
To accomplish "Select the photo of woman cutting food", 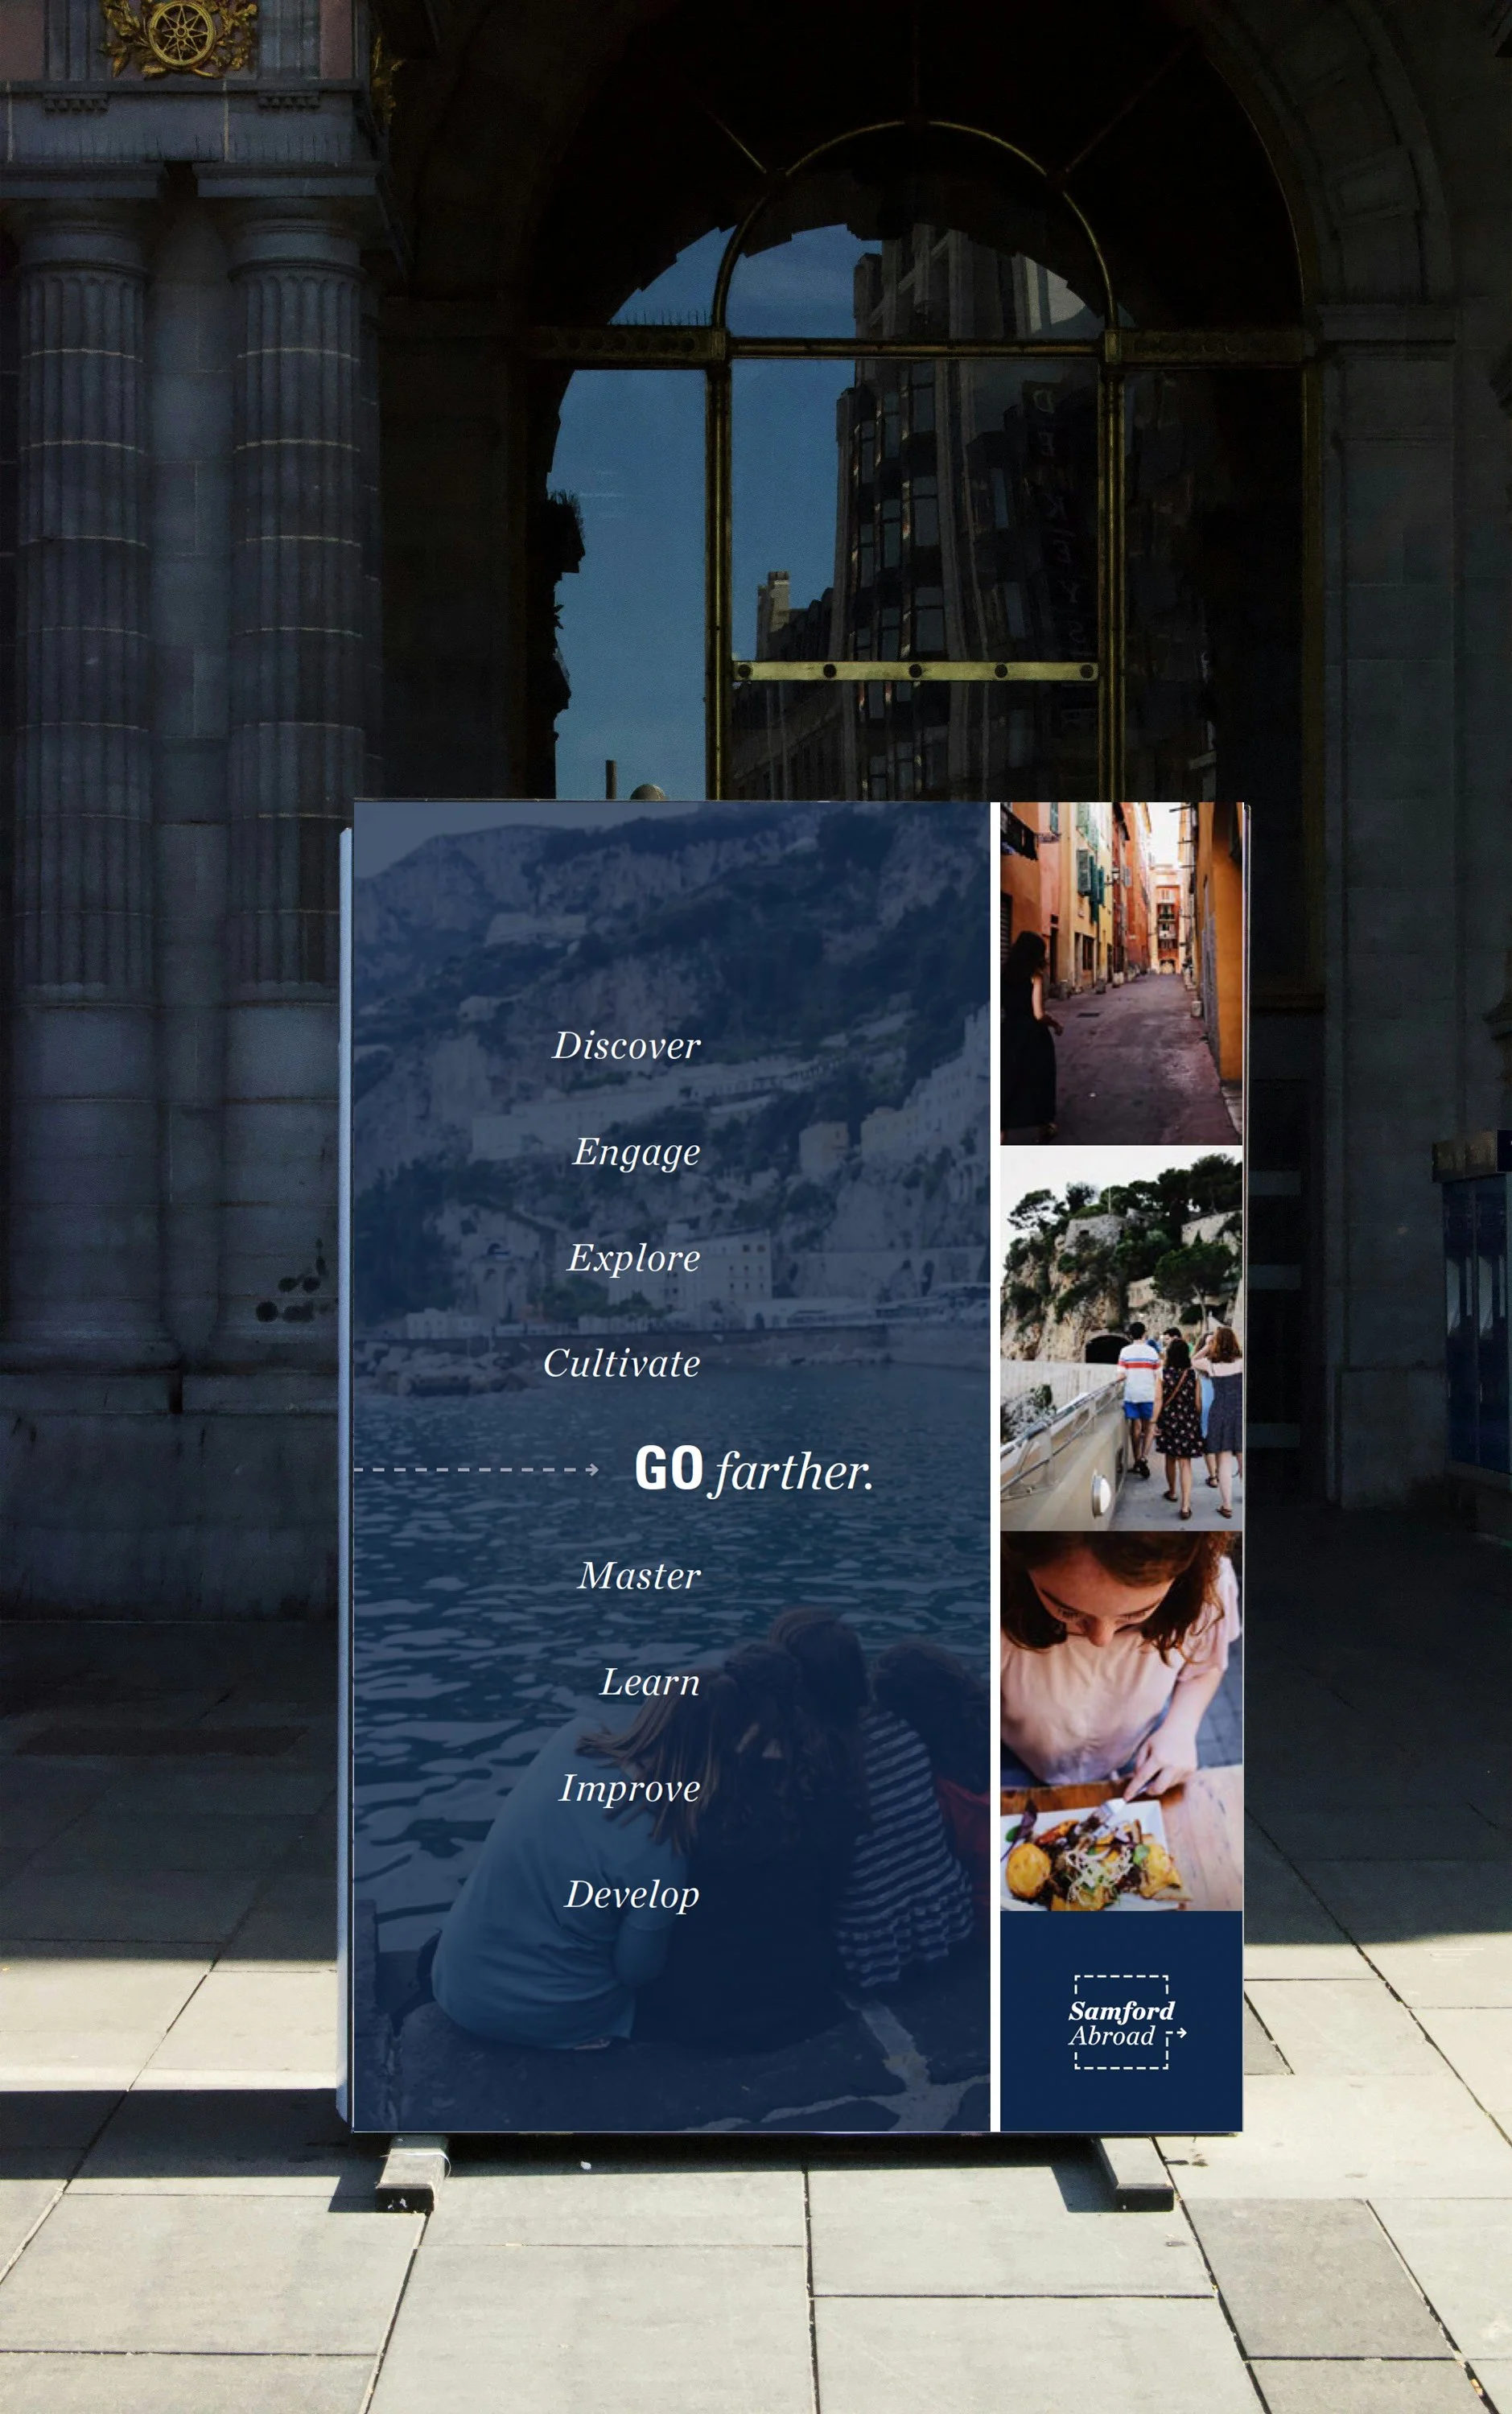I will pyautogui.click(x=1121, y=1721).
